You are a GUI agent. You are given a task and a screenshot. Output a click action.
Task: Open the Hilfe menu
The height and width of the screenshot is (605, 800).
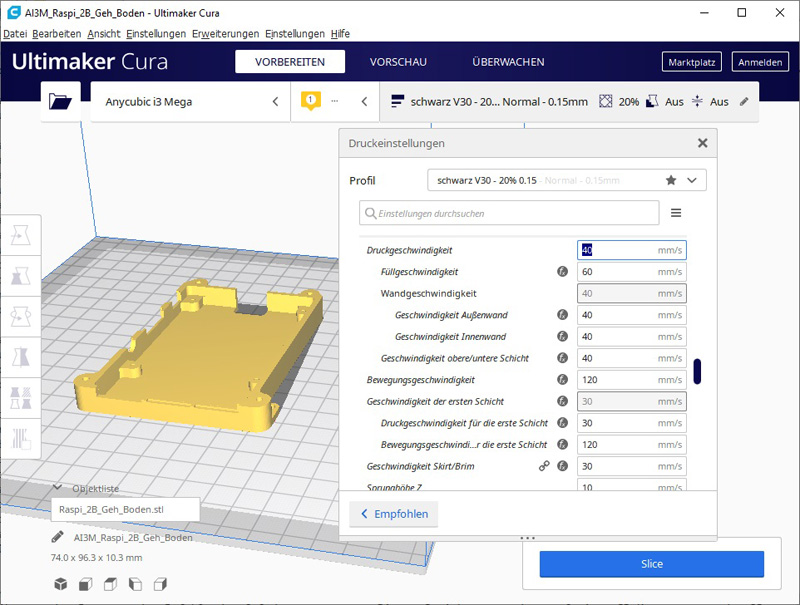pos(340,34)
